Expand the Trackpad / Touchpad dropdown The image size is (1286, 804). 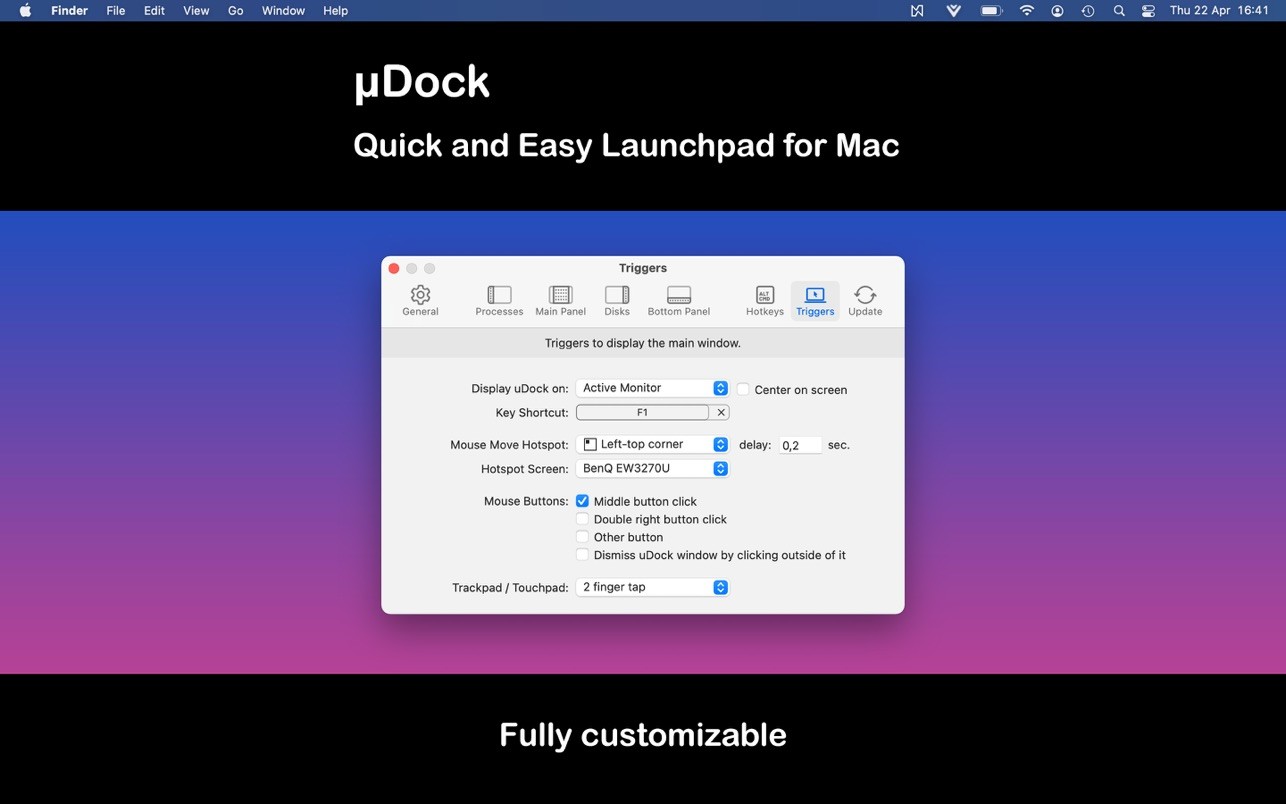click(x=652, y=587)
